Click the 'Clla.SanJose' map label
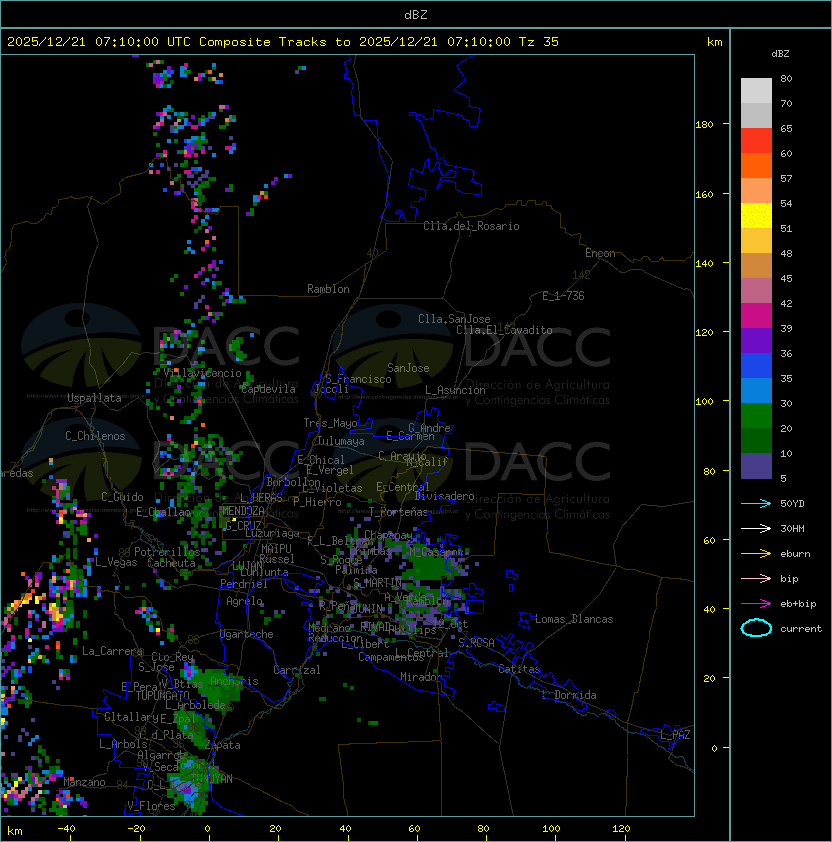832x842 pixels. [454, 319]
